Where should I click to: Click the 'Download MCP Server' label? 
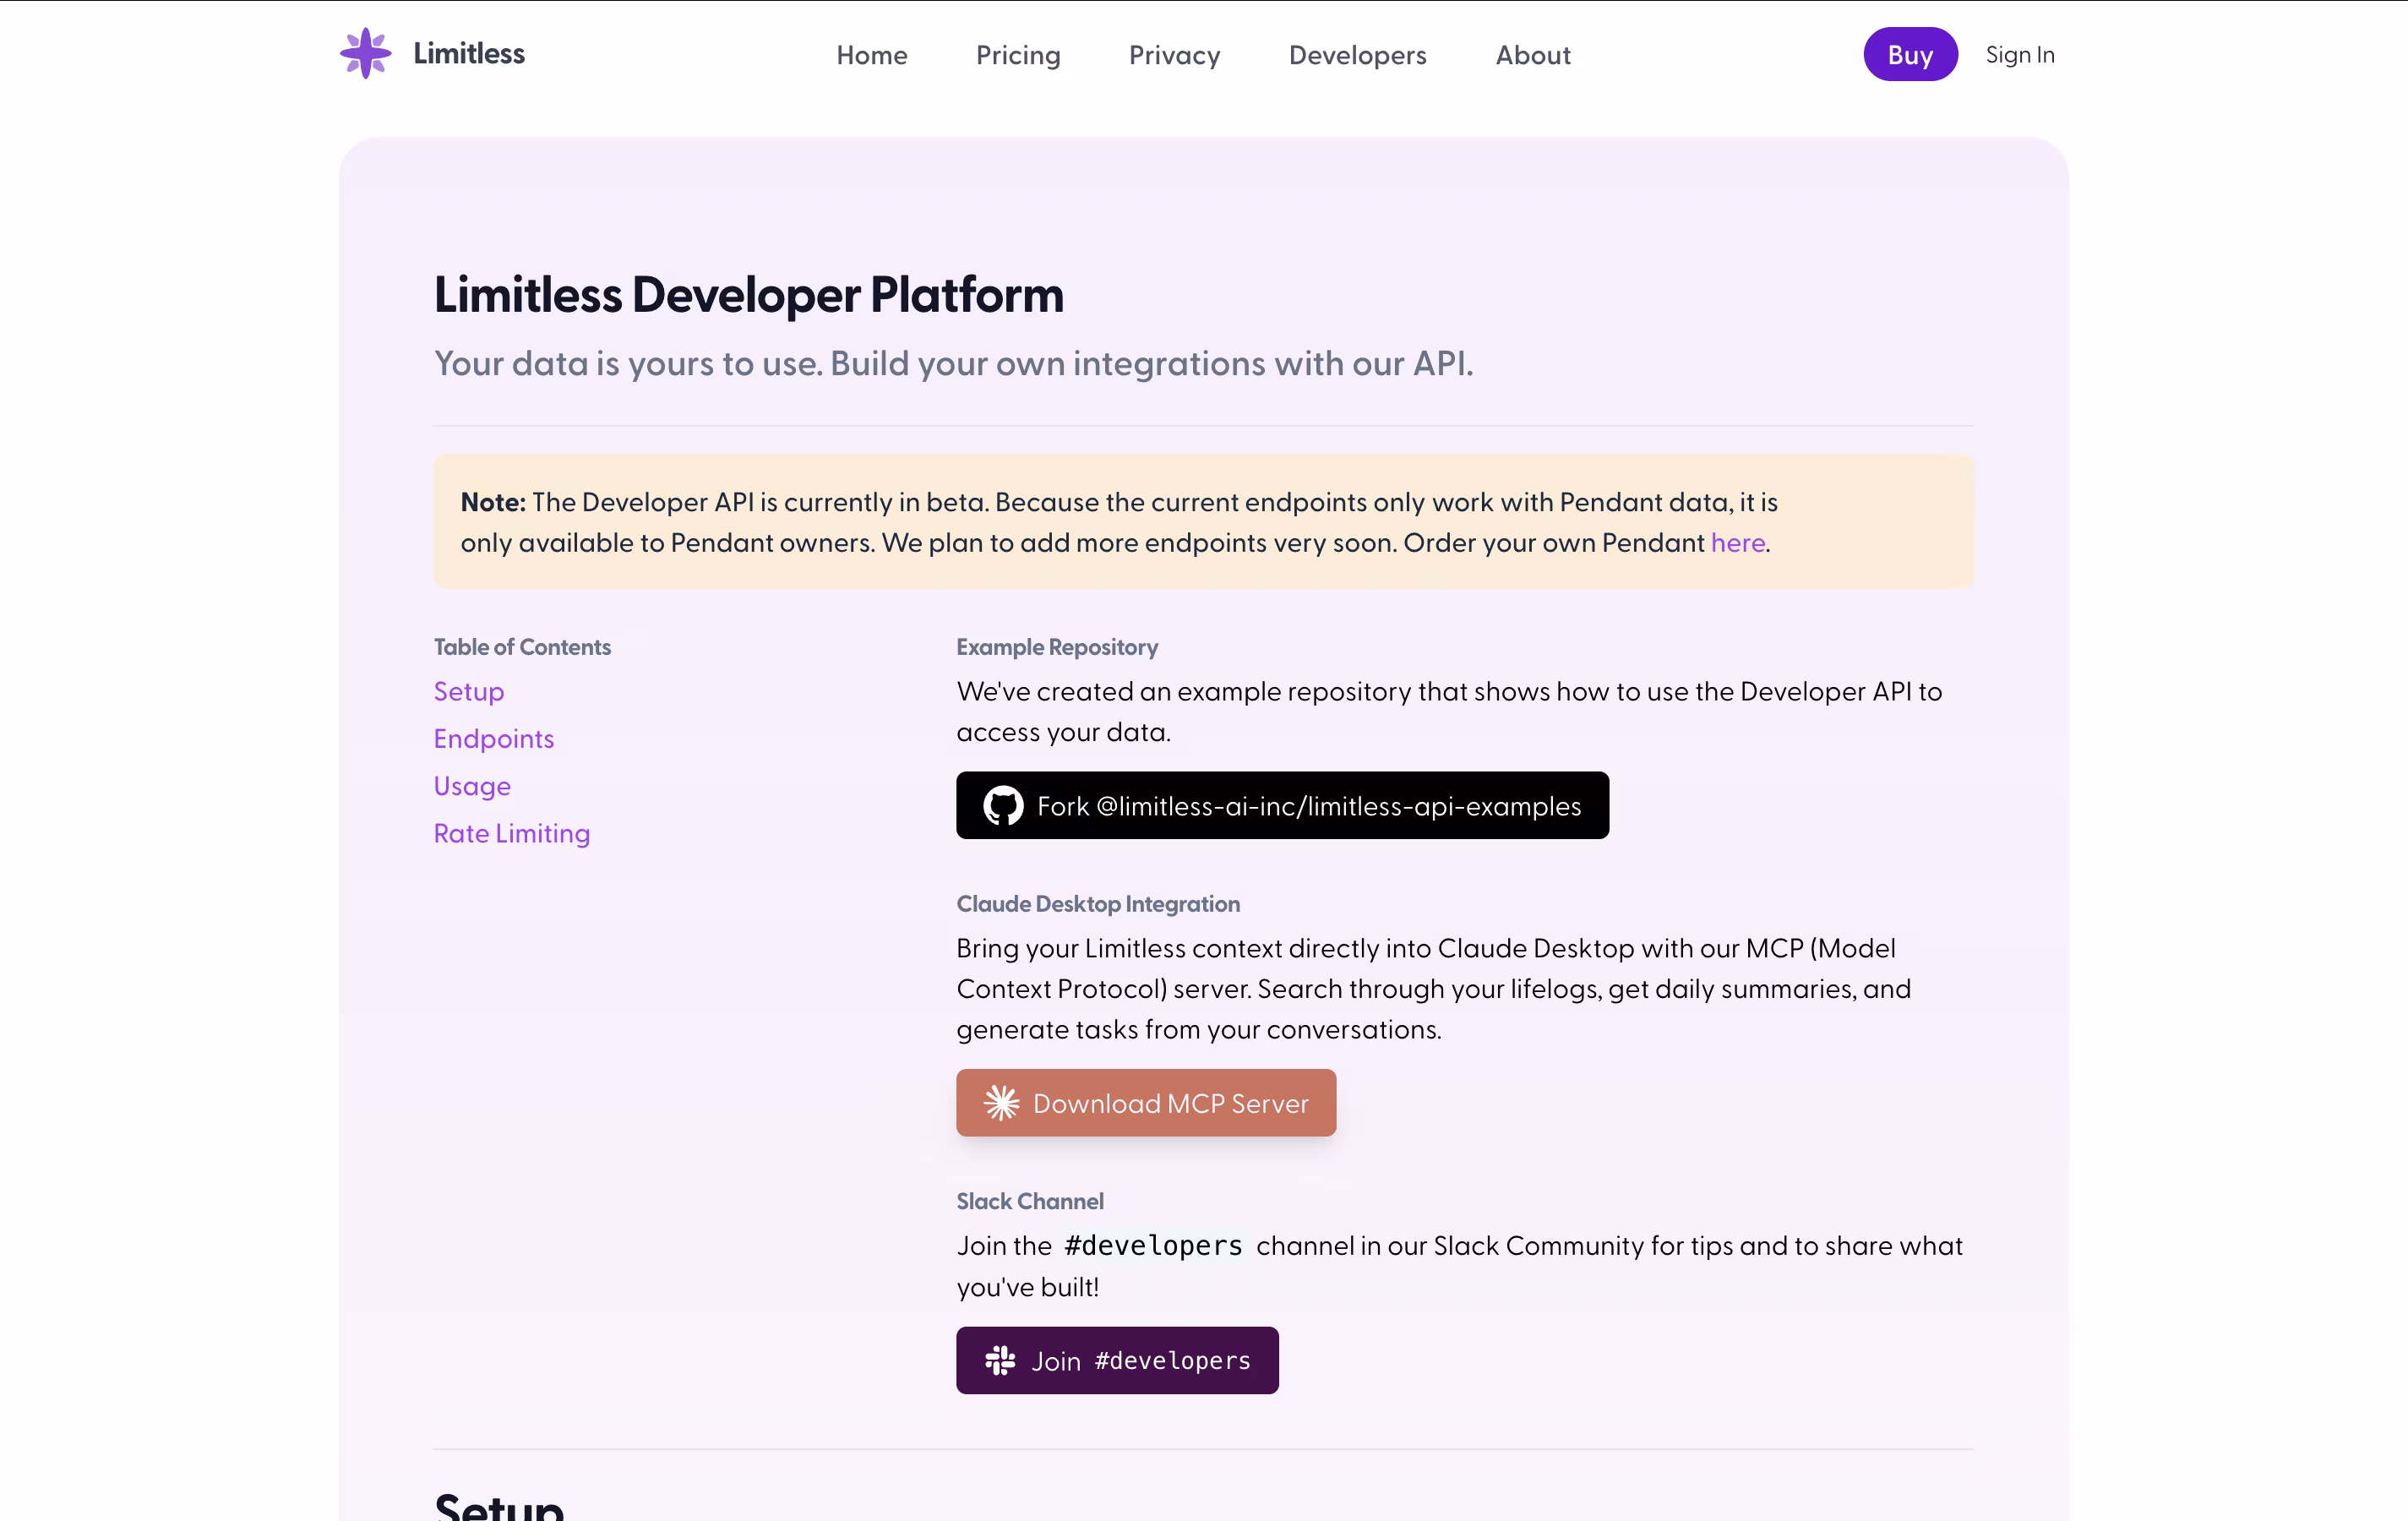click(1170, 1103)
